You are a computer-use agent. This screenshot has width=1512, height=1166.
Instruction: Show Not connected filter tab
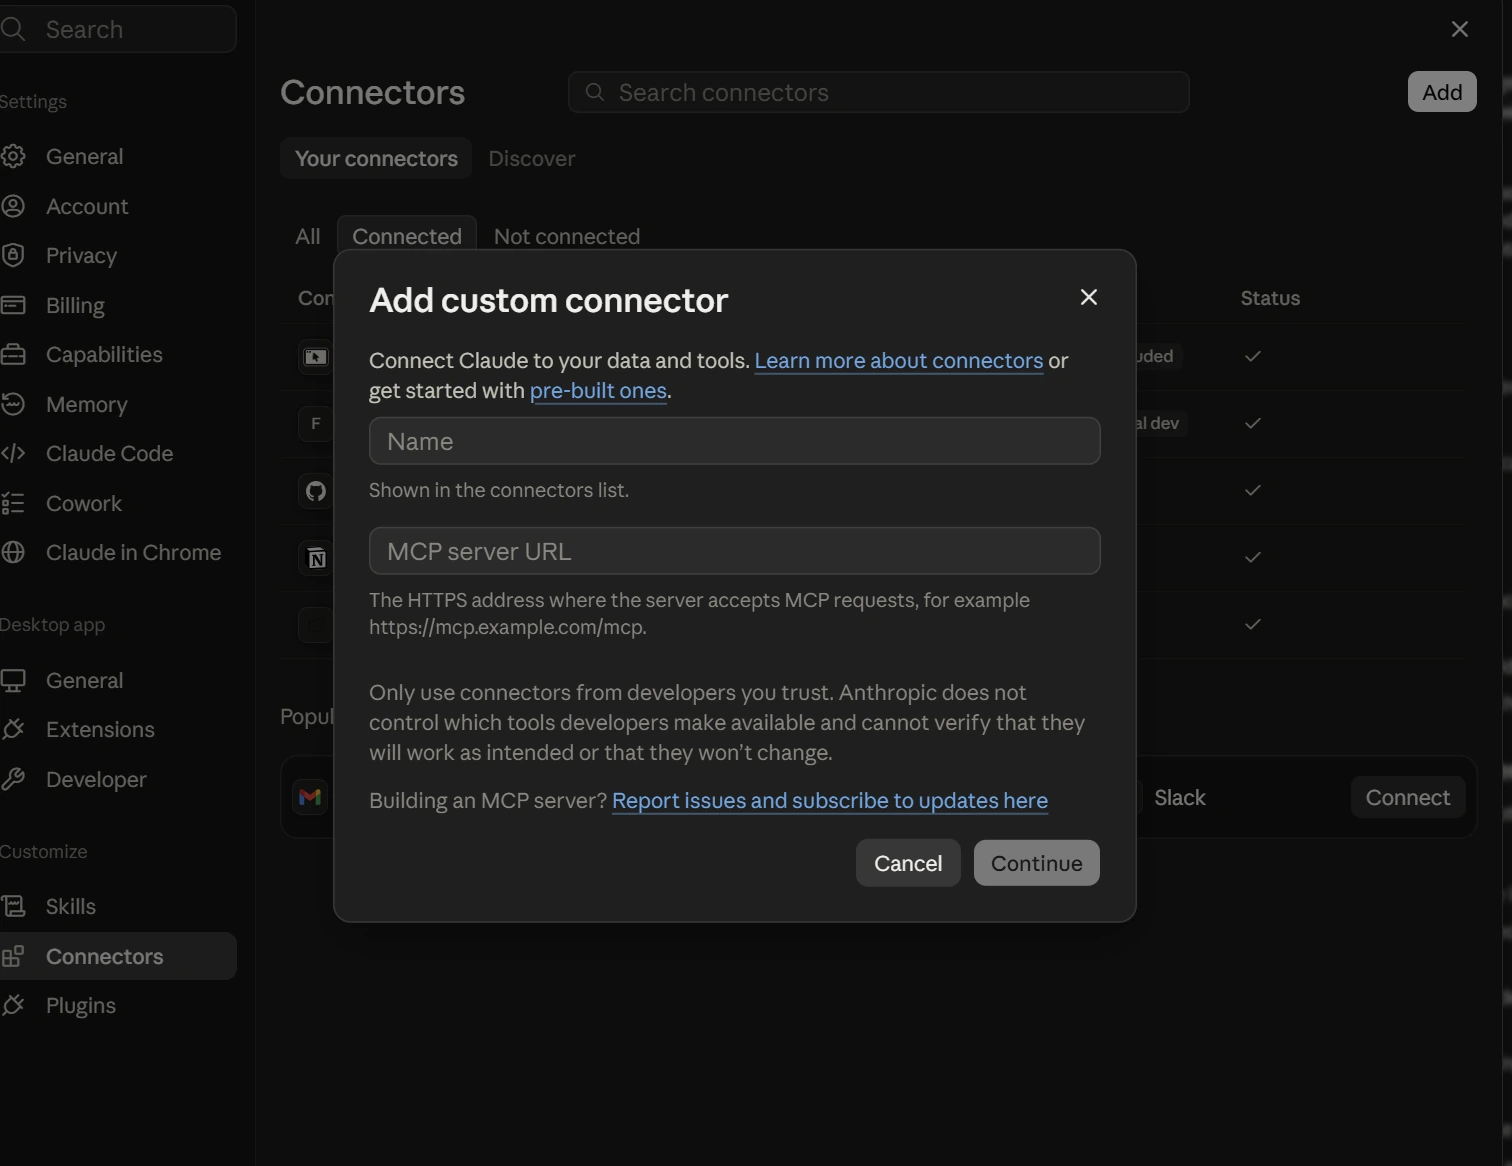pos(567,236)
